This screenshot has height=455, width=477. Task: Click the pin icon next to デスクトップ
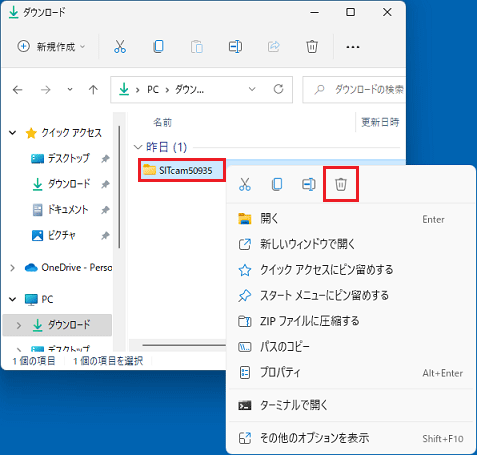(105, 159)
